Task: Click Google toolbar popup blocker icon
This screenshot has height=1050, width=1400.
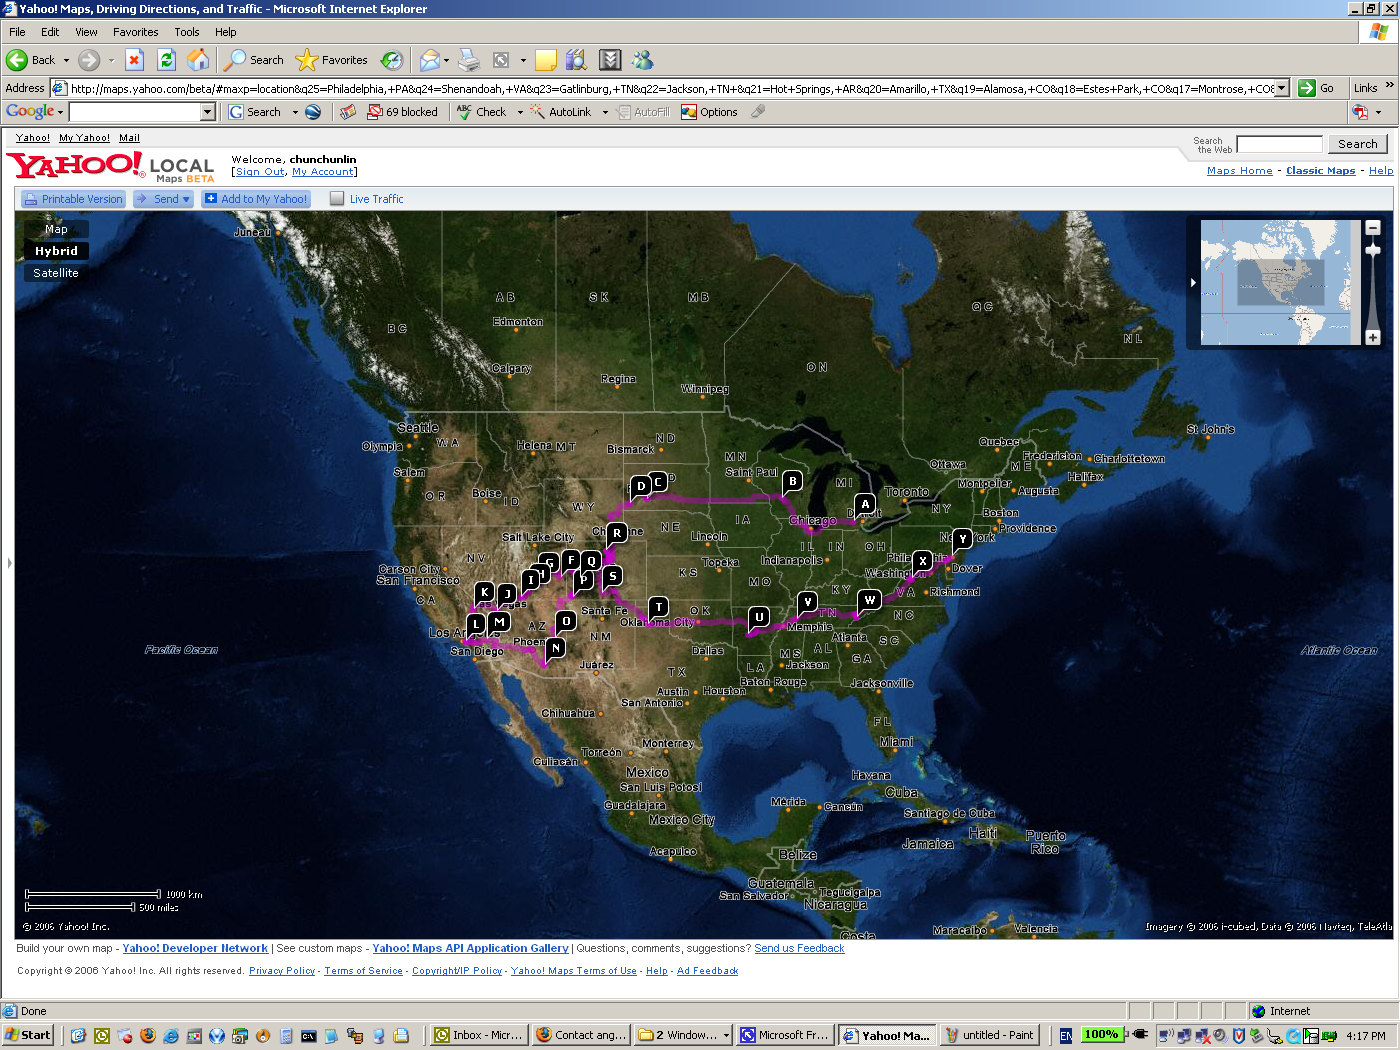Action: coord(403,112)
